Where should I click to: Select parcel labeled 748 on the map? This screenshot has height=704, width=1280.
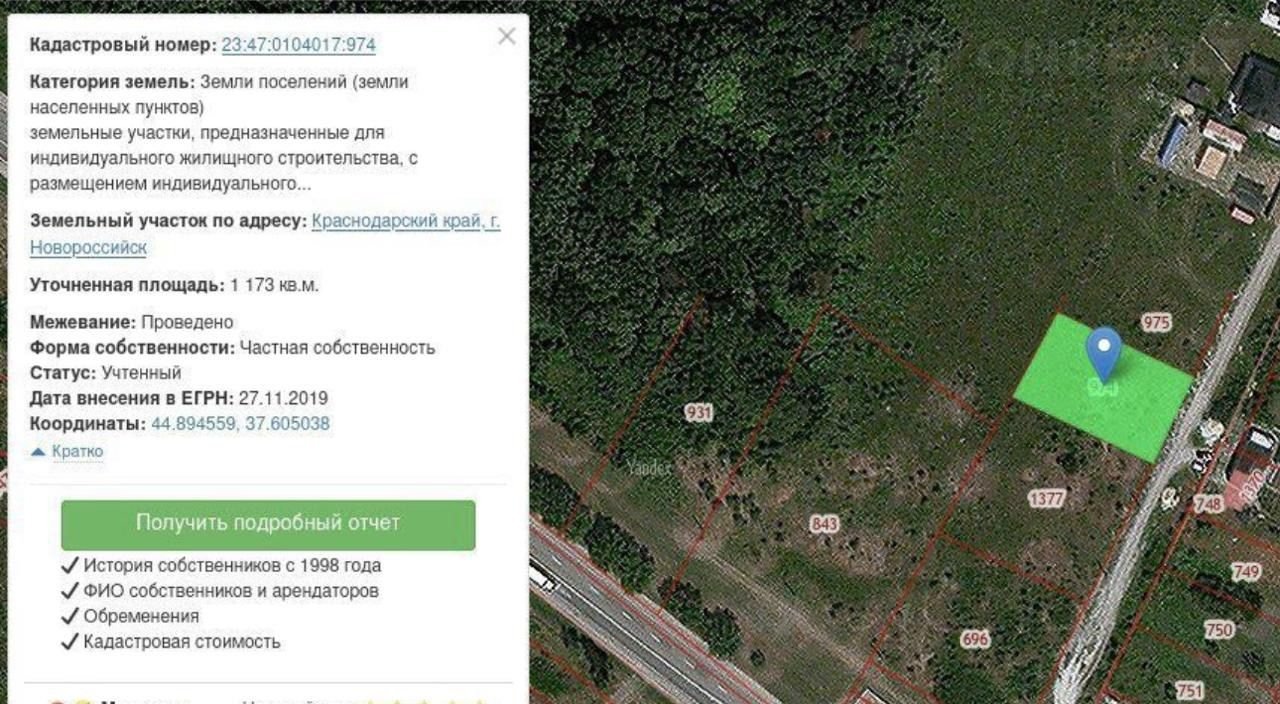coord(1209,505)
